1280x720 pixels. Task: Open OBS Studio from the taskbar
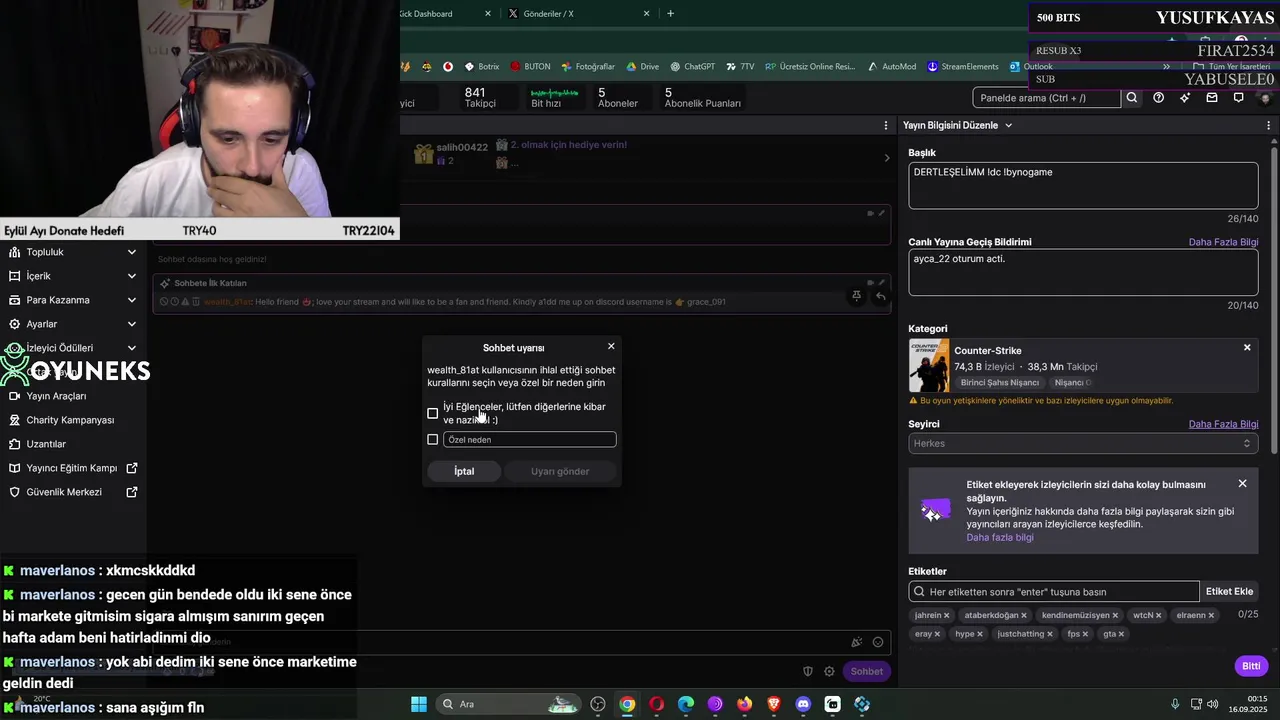[598, 704]
